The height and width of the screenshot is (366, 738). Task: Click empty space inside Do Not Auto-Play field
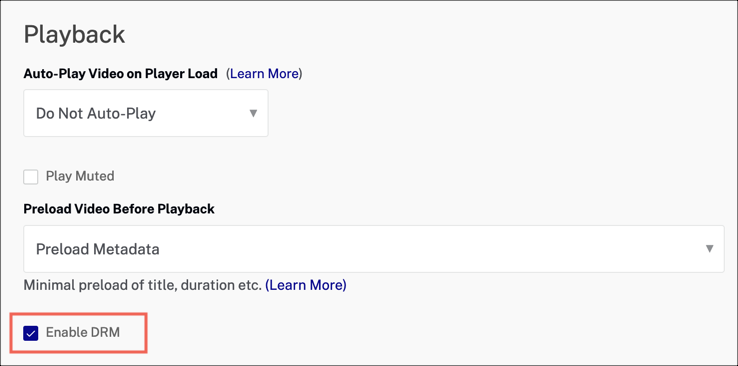coord(202,113)
